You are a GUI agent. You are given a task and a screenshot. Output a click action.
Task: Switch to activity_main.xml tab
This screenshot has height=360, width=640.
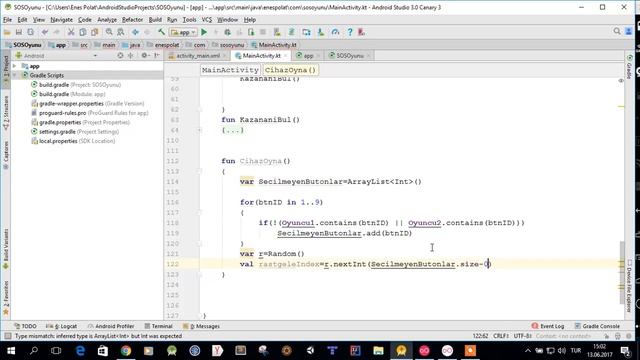point(198,56)
